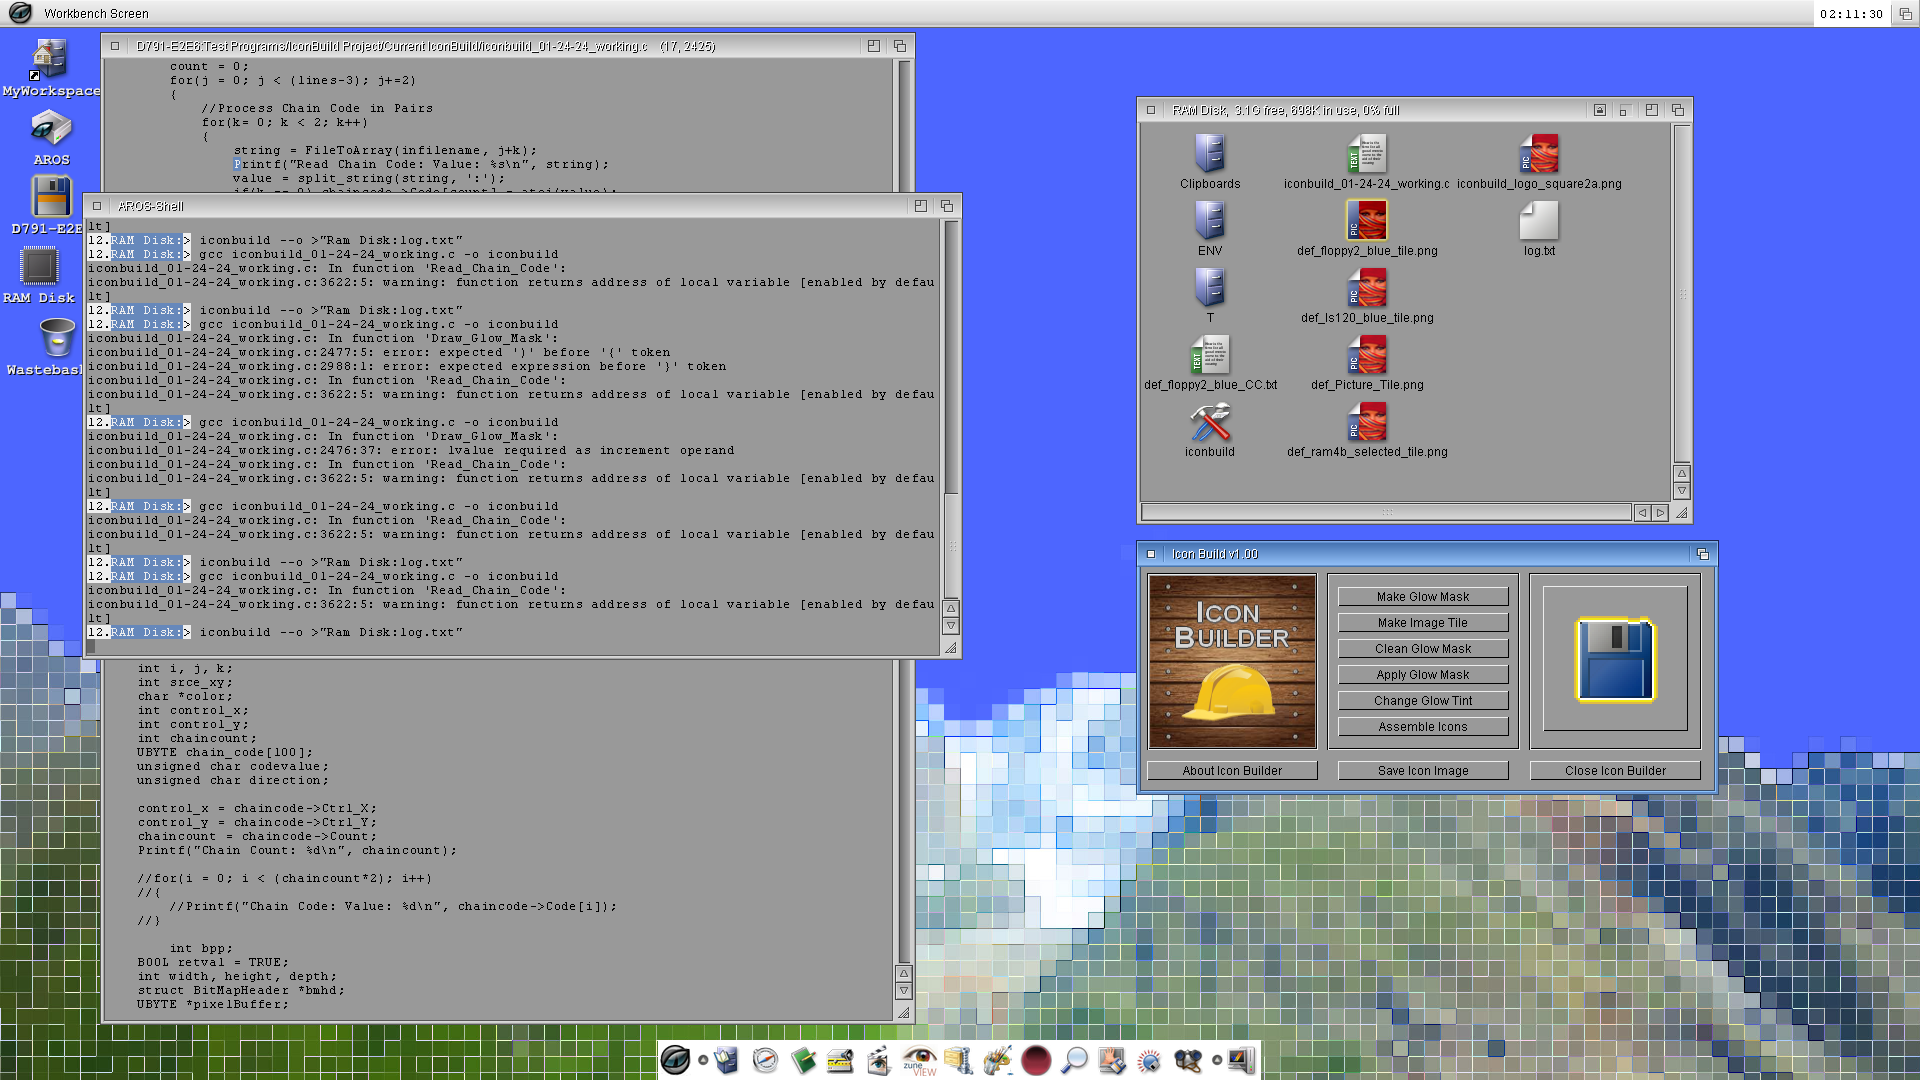
Task: Launch zuneVIEW from the dock
Action: pyautogui.click(x=919, y=1060)
